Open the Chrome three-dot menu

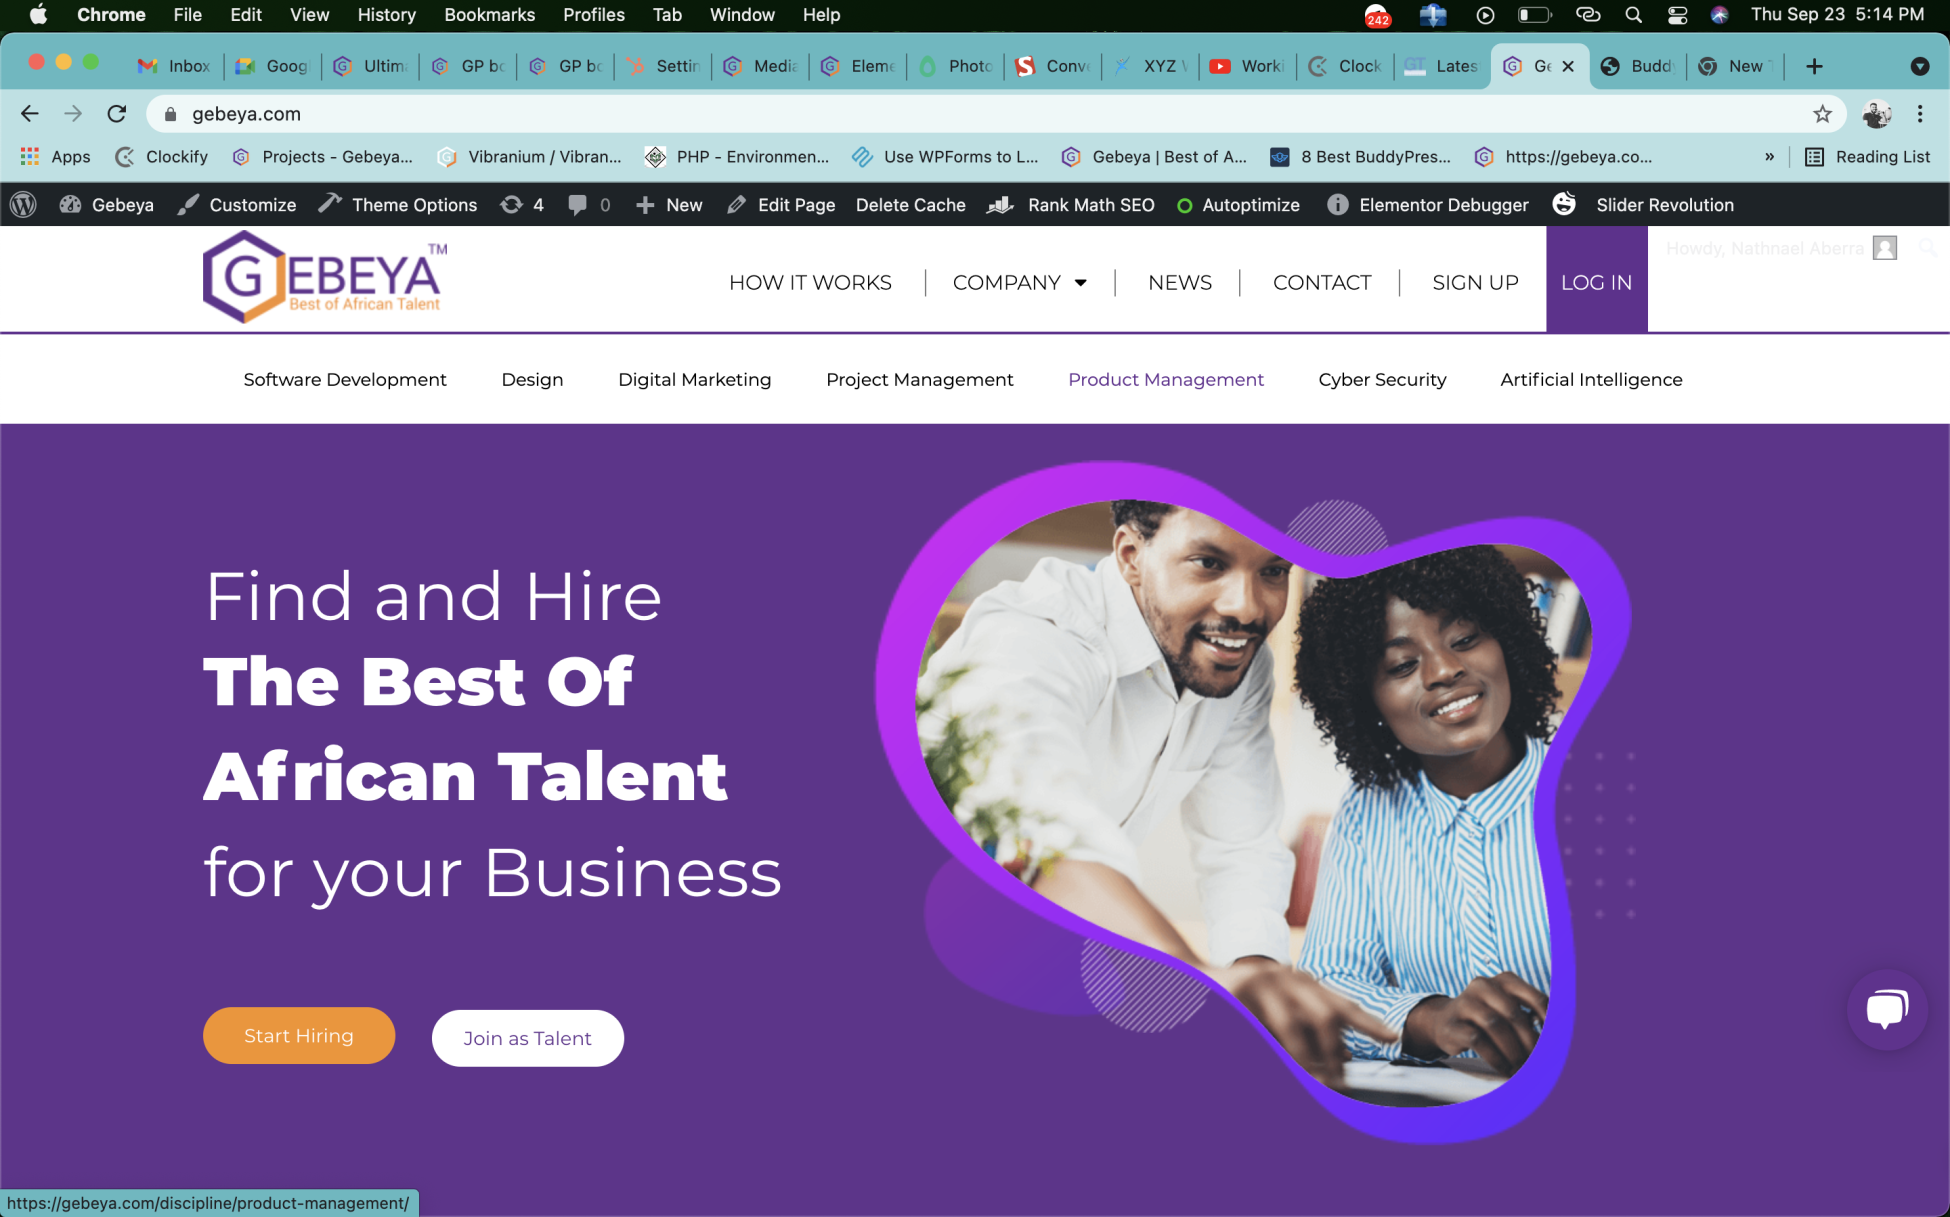[x=1919, y=114]
